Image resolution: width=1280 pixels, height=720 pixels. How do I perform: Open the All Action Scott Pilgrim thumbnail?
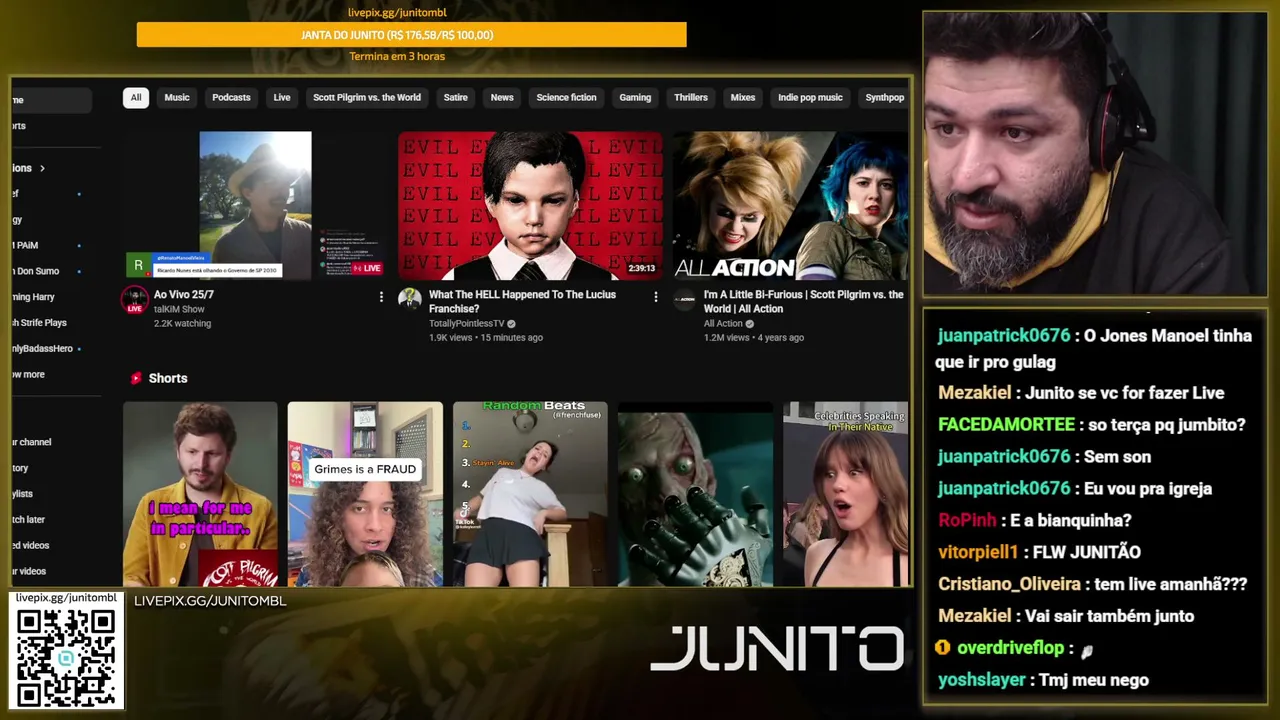point(790,205)
